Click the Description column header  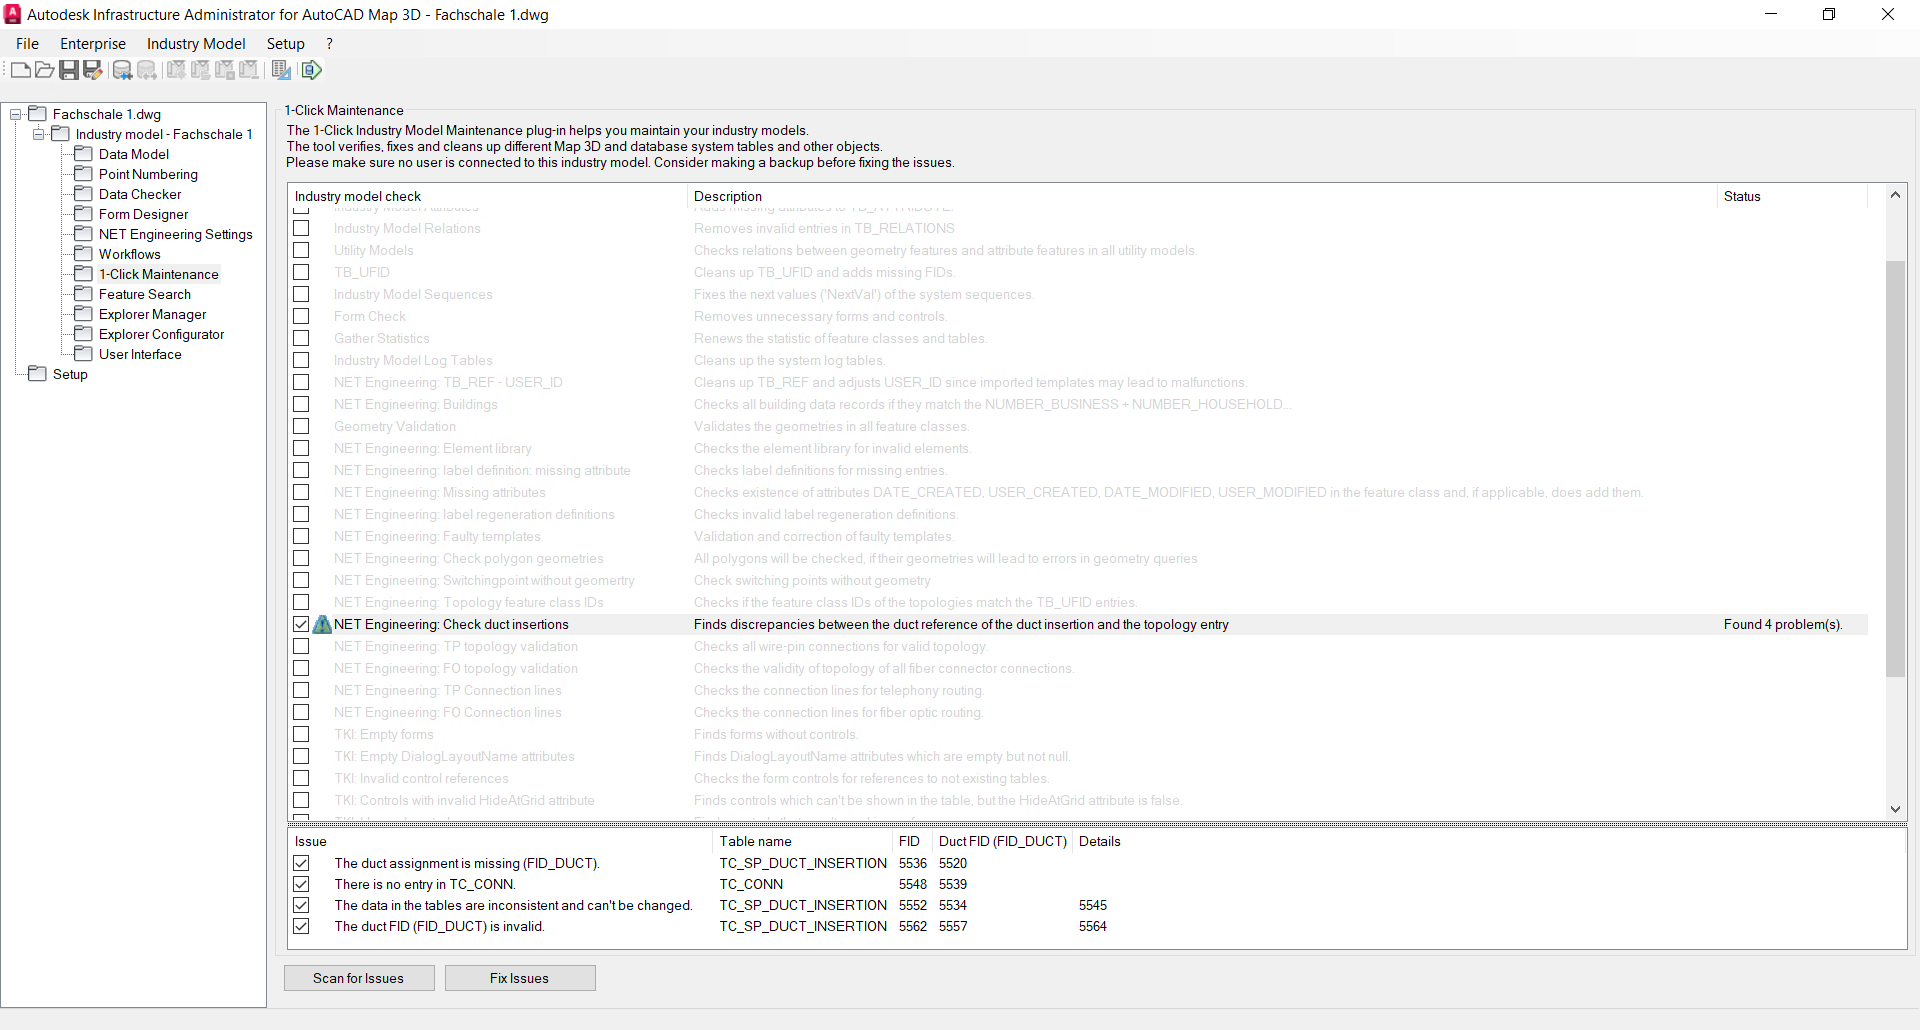1202,196
